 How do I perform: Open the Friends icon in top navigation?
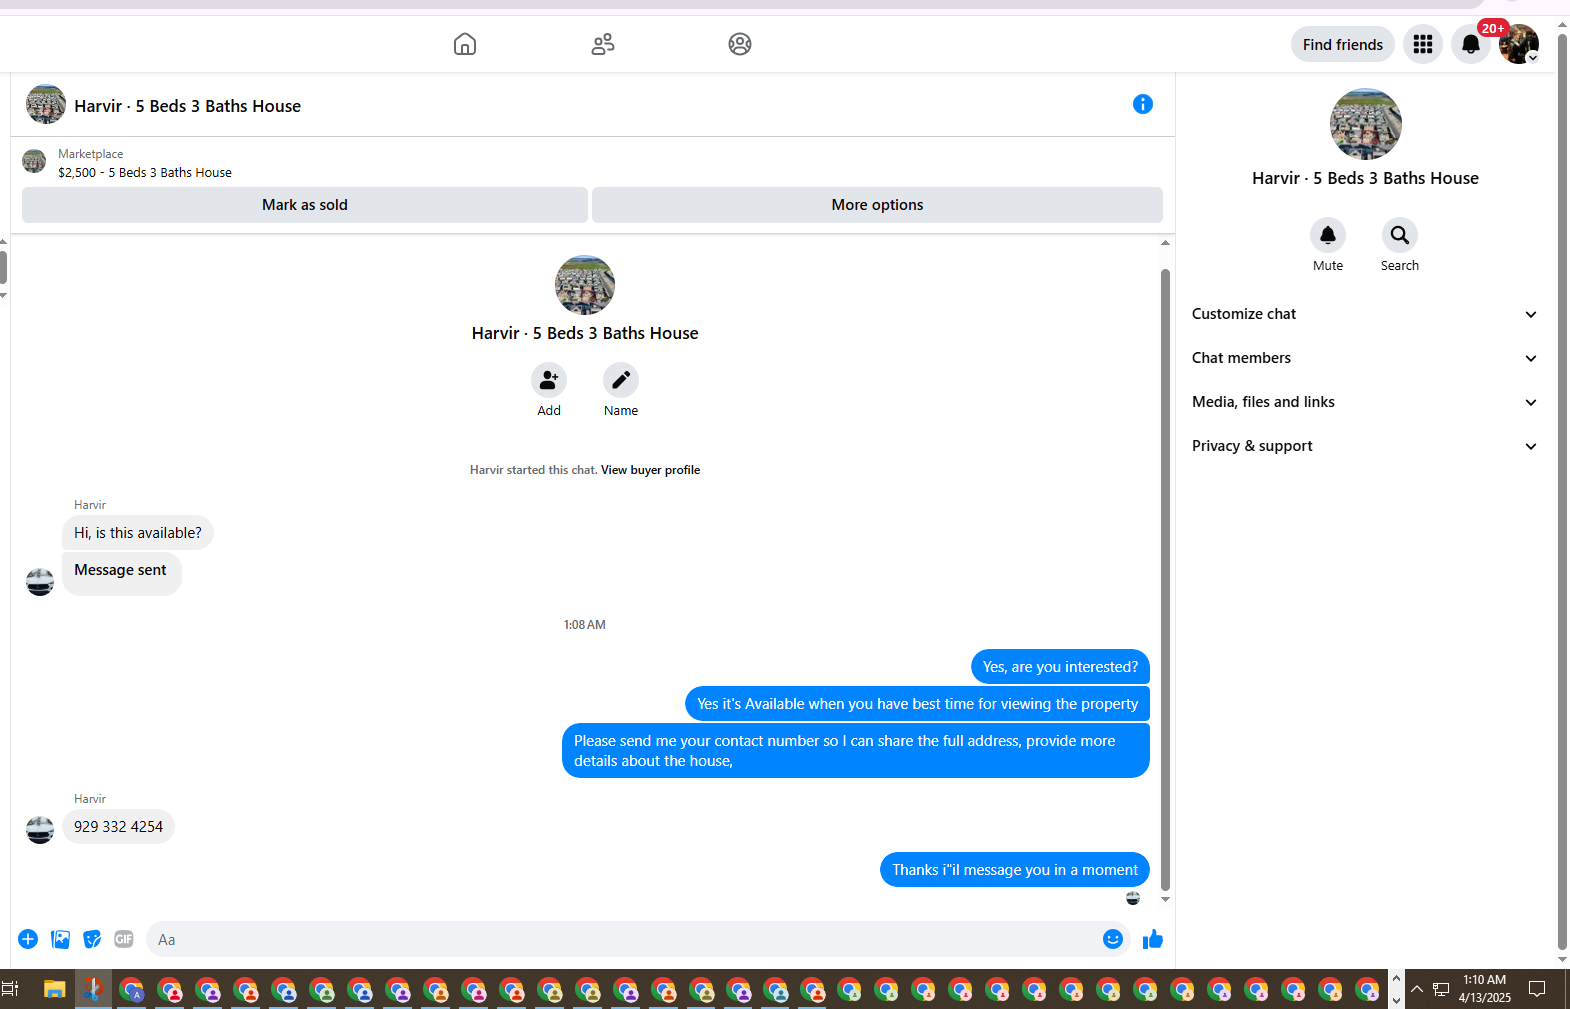(x=603, y=44)
